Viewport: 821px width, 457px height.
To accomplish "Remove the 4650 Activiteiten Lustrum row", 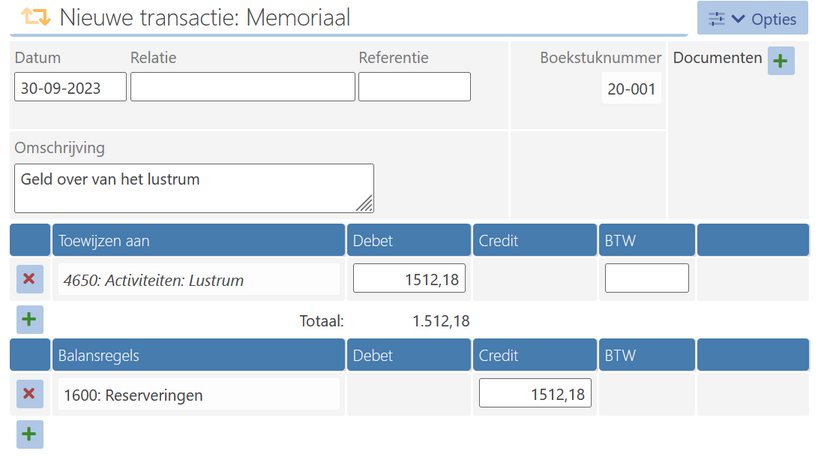I will [29, 278].
